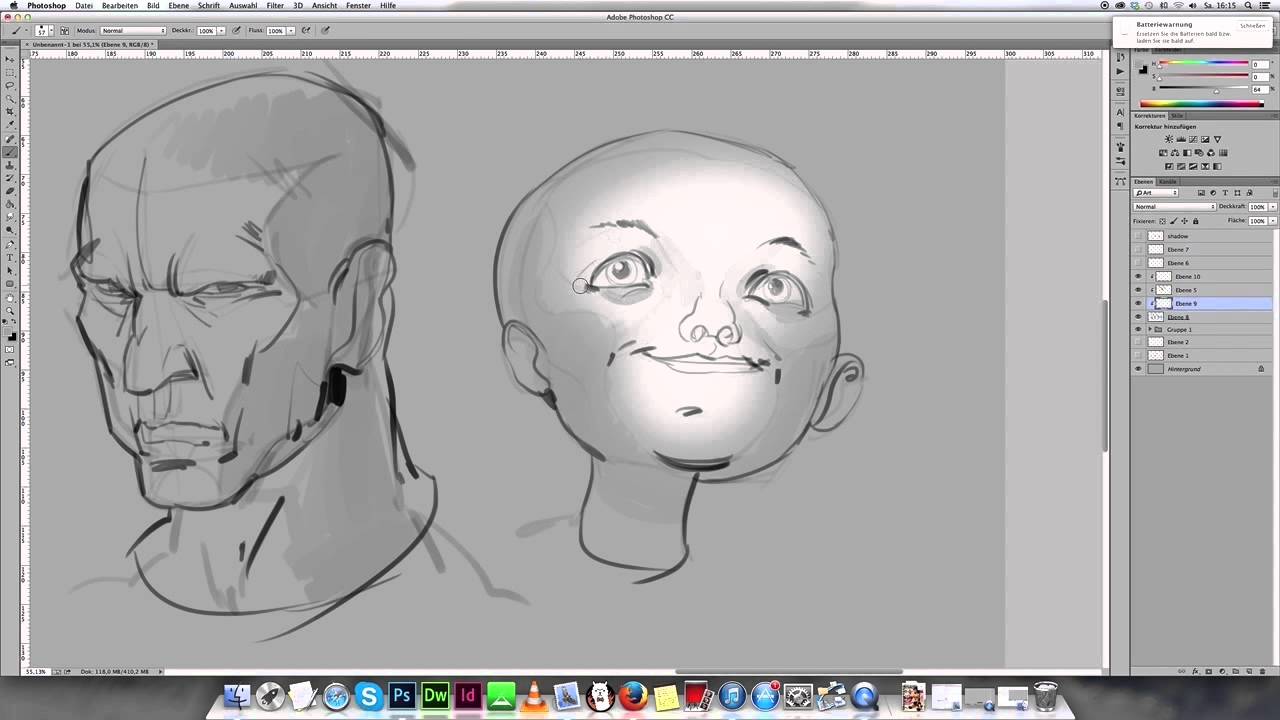The height and width of the screenshot is (720, 1280).
Task: Select the Pen tool
Action: [x=10, y=244]
